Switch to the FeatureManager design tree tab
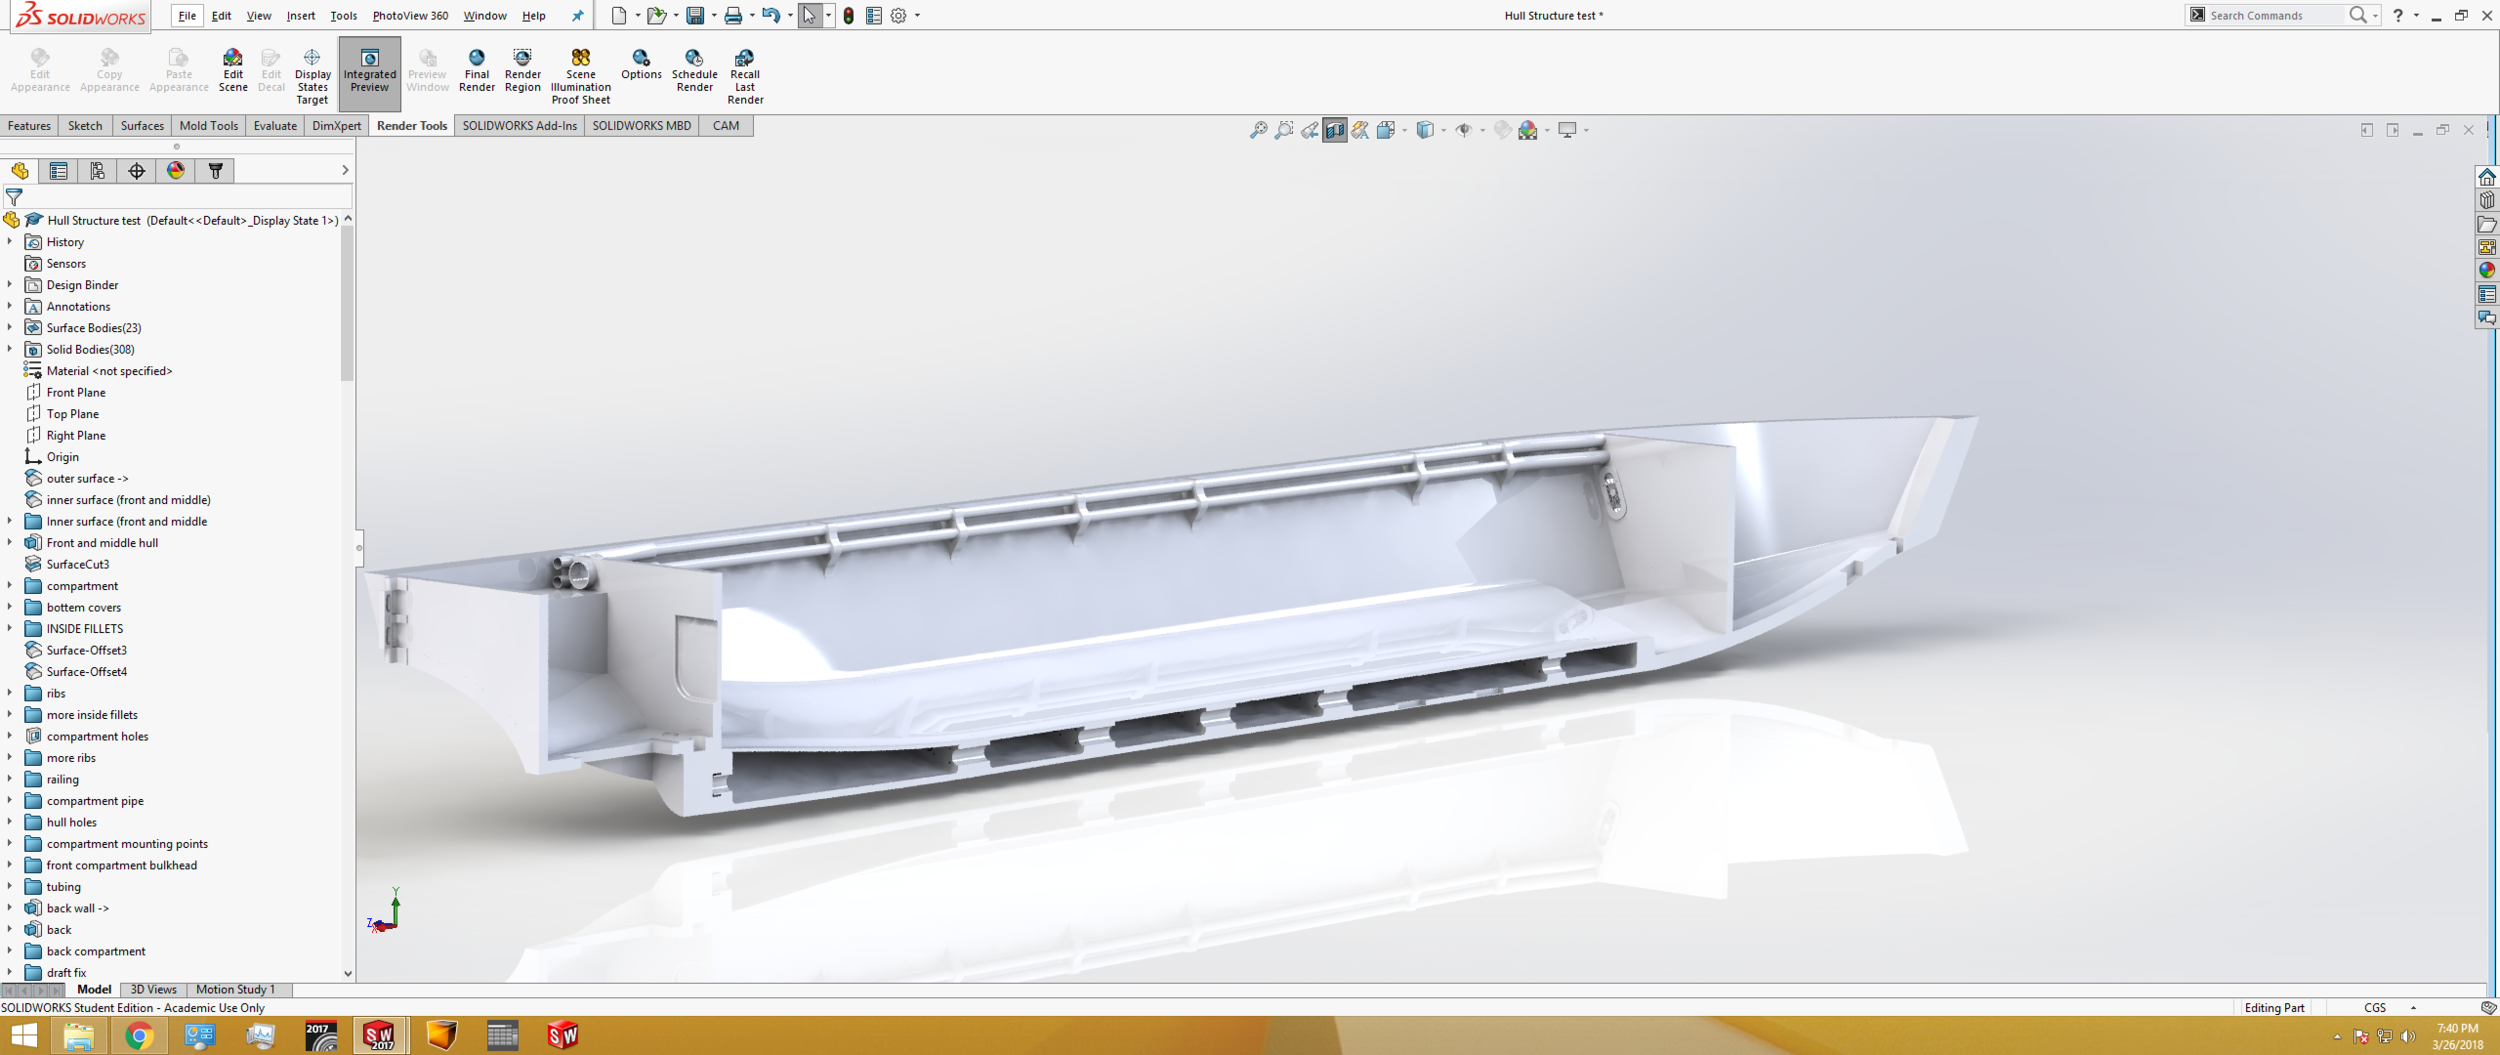 point(20,171)
